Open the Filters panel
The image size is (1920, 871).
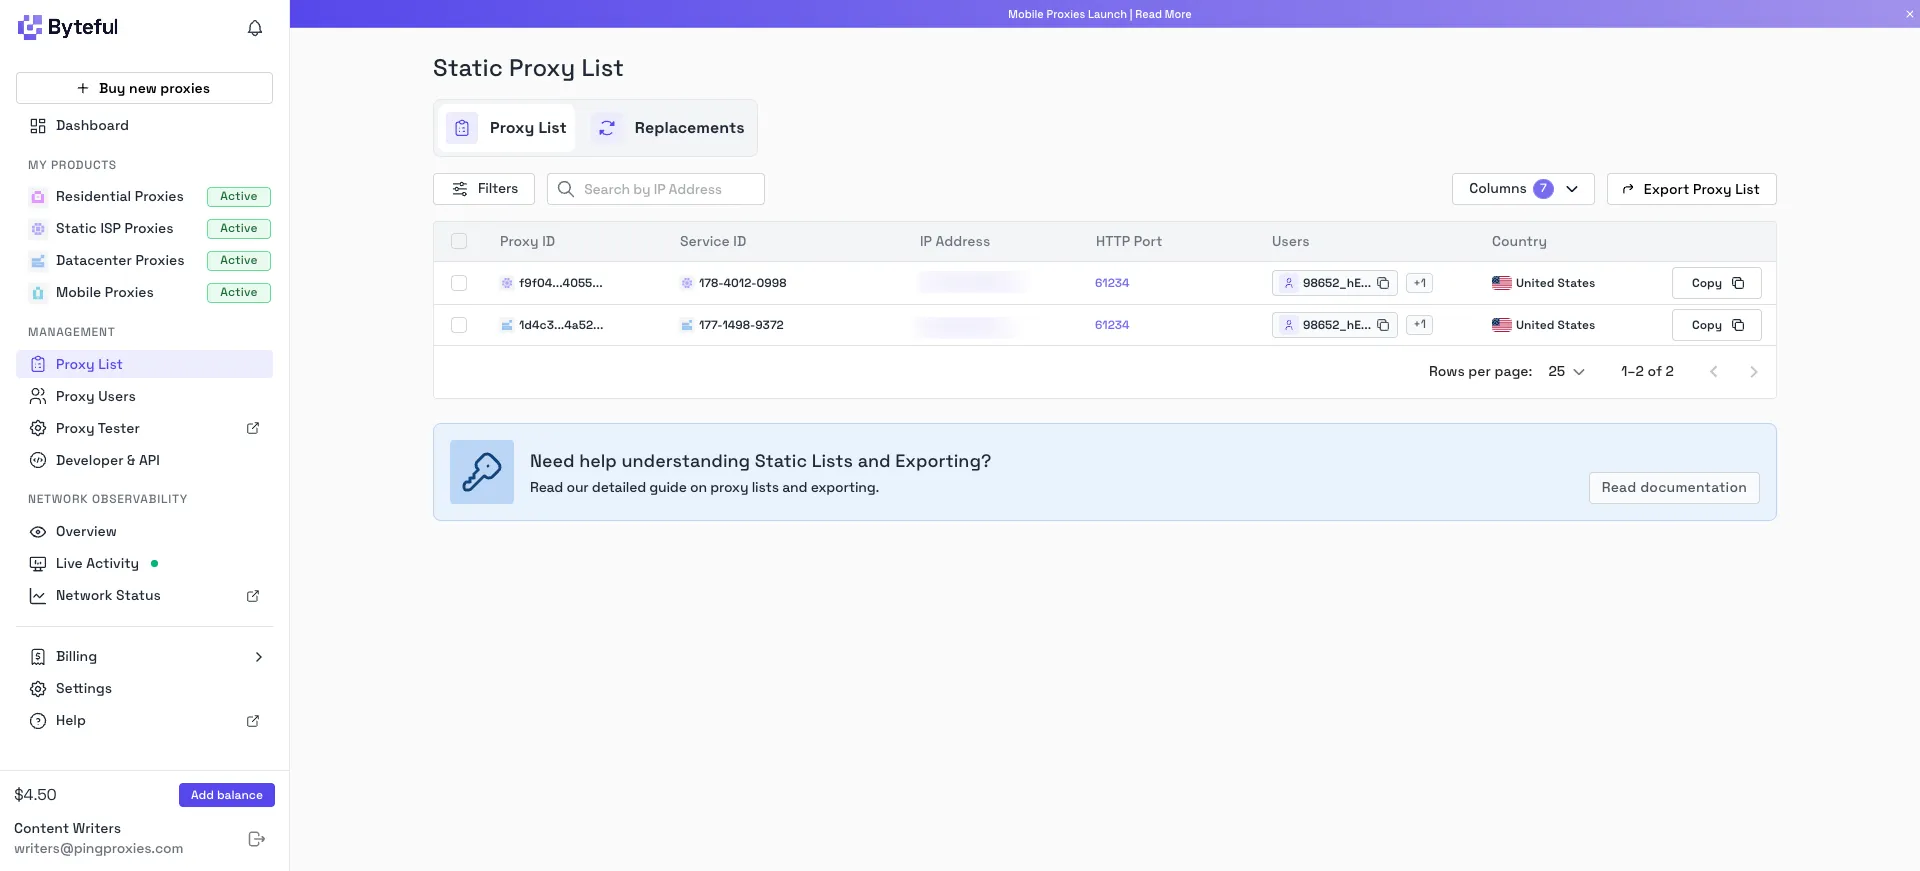tap(484, 189)
